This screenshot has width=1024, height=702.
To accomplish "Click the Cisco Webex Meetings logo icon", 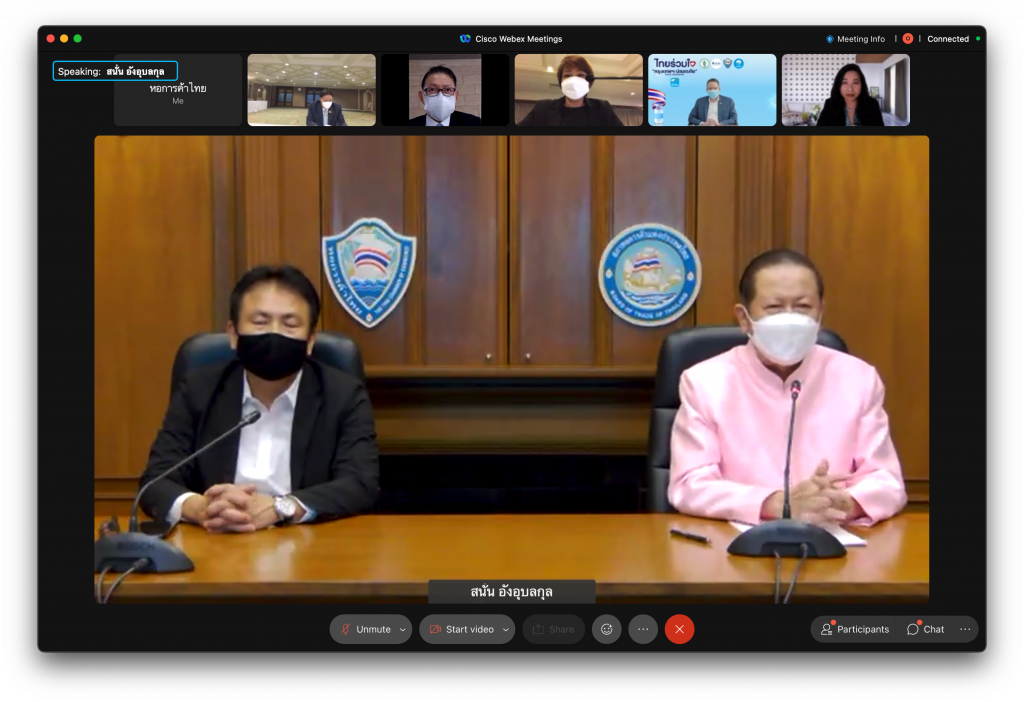I will coord(465,39).
